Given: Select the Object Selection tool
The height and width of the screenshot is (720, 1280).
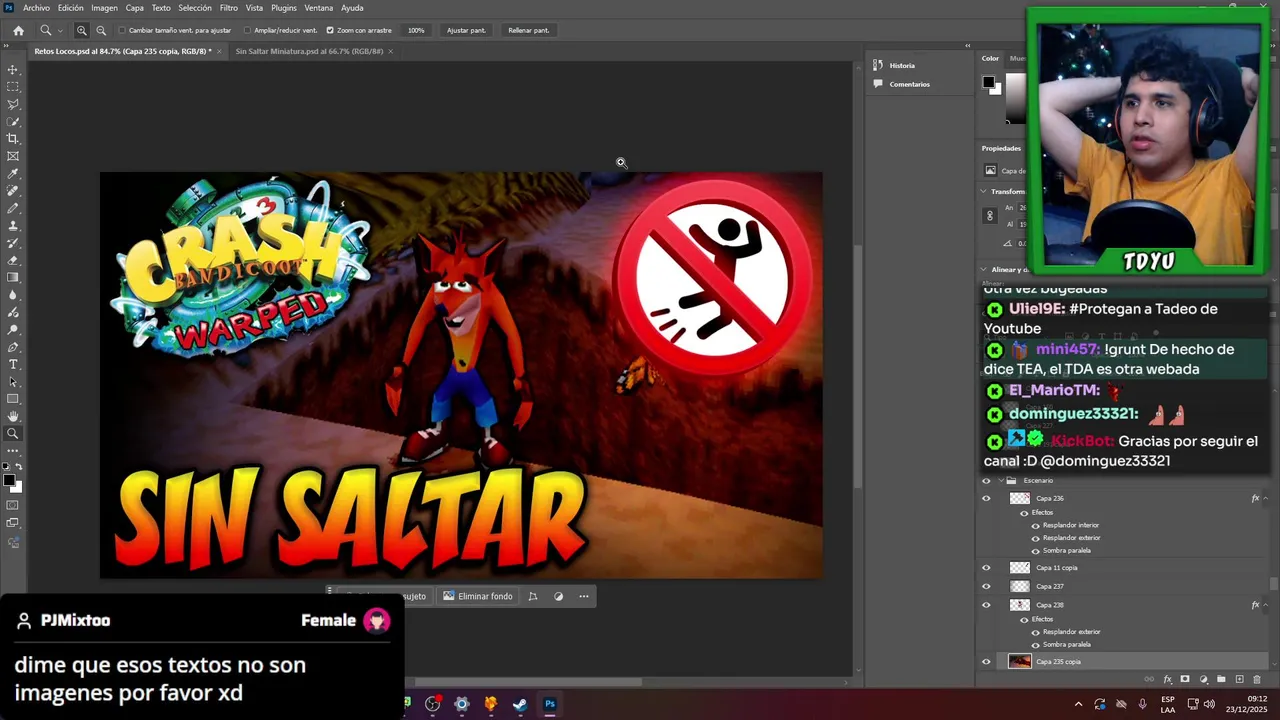Looking at the screenshot, I should point(13,122).
